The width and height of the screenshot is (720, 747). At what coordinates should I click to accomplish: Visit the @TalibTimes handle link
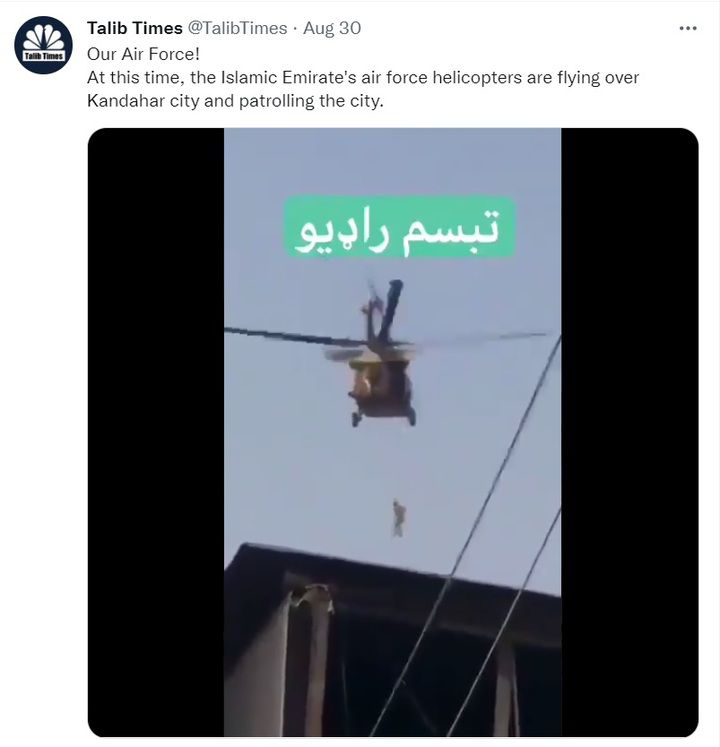point(237,28)
